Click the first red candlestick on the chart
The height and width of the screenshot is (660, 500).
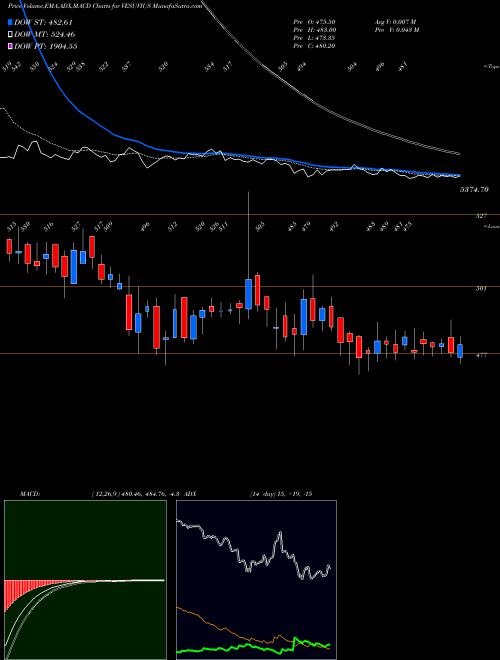point(9,246)
